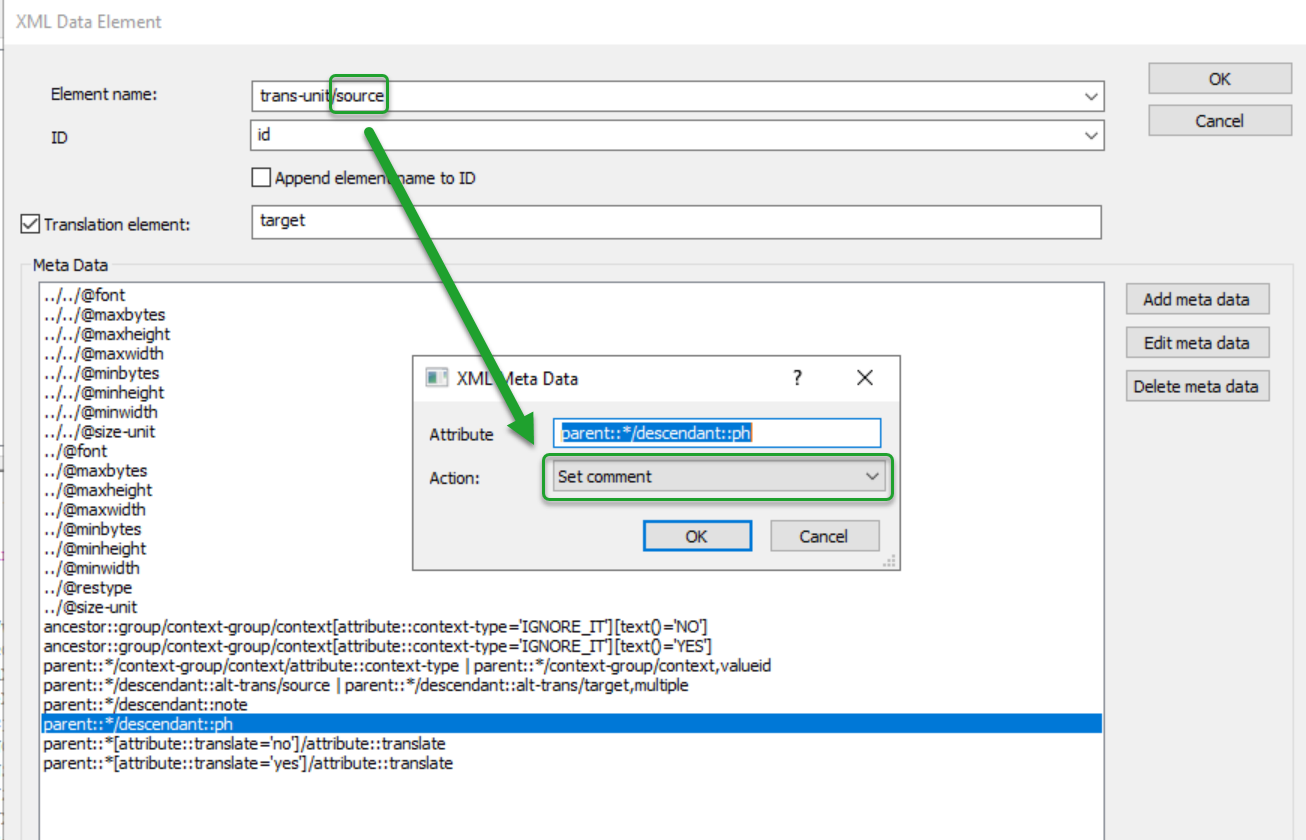Open the ID dropdown
Screen dimensions: 1306x840
point(1092,135)
